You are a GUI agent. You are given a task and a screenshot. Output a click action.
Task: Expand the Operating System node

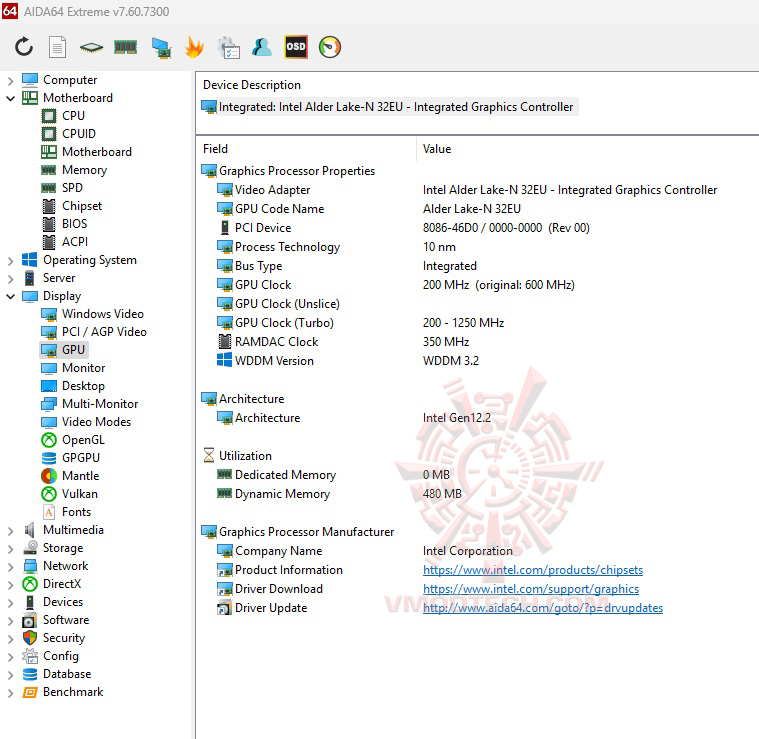coord(10,260)
